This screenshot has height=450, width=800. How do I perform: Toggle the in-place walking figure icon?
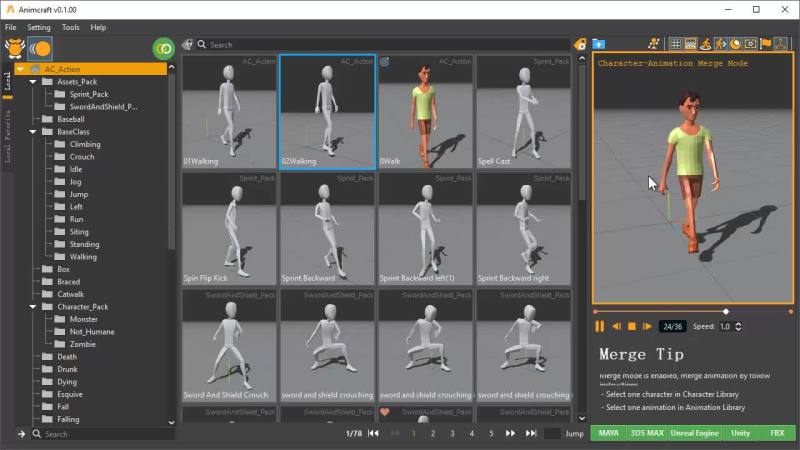tap(706, 44)
